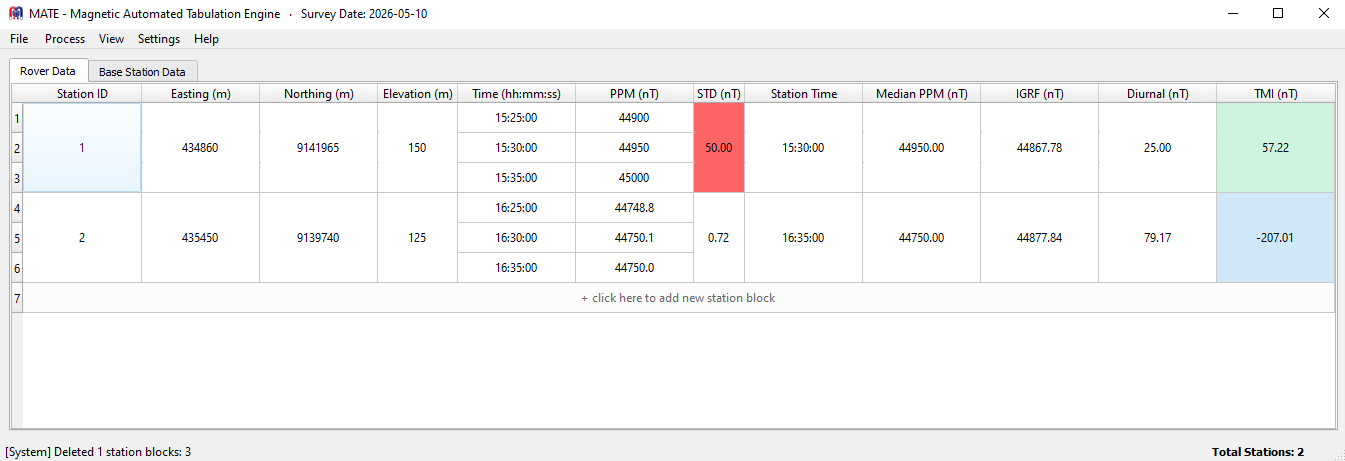This screenshot has width=1345, height=461.
Task: Click the system message Deleted 1 station blocks
Action: click(98, 452)
